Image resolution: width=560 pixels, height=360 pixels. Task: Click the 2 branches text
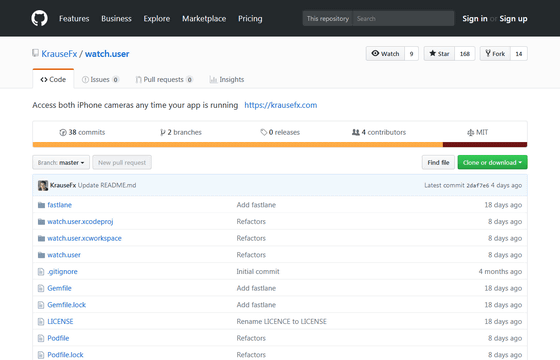tap(185, 132)
